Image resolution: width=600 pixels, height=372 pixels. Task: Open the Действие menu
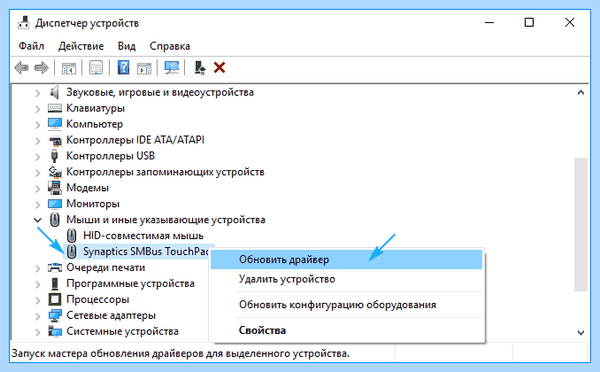pyautogui.click(x=81, y=46)
